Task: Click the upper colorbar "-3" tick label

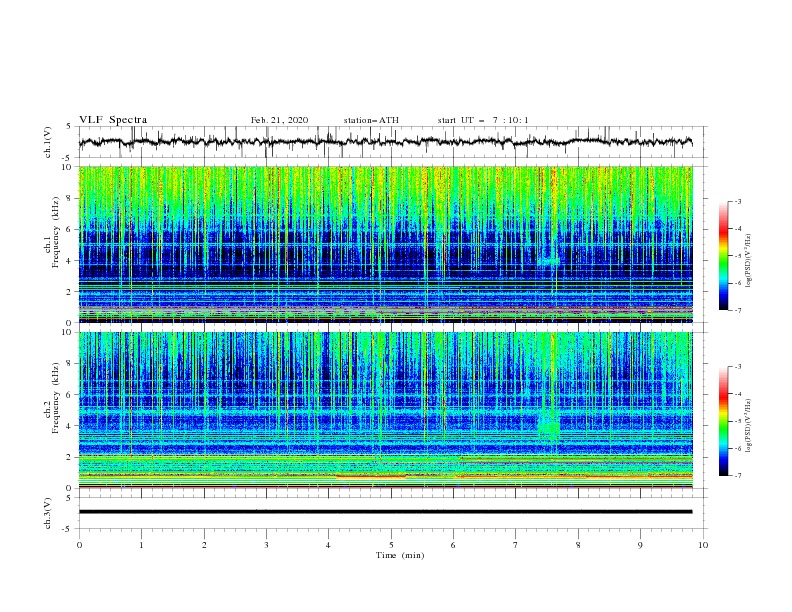Action: tap(737, 201)
